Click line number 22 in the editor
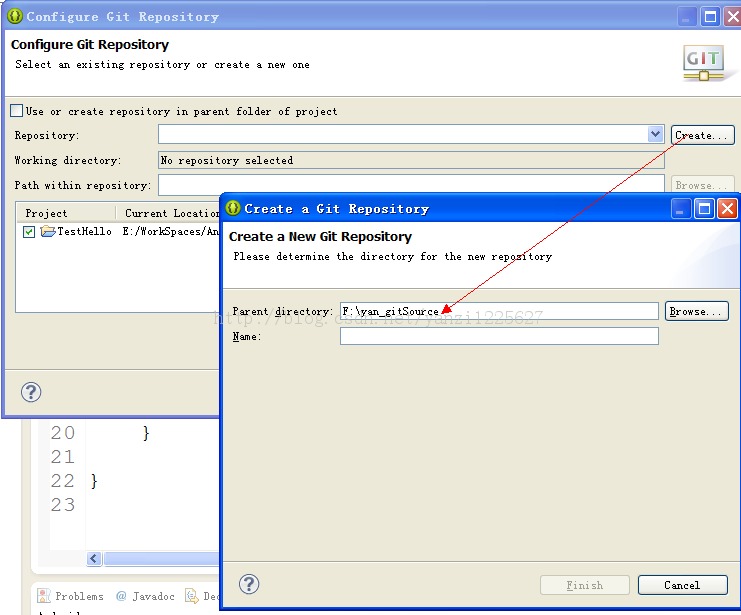741x615 pixels. tap(63, 481)
